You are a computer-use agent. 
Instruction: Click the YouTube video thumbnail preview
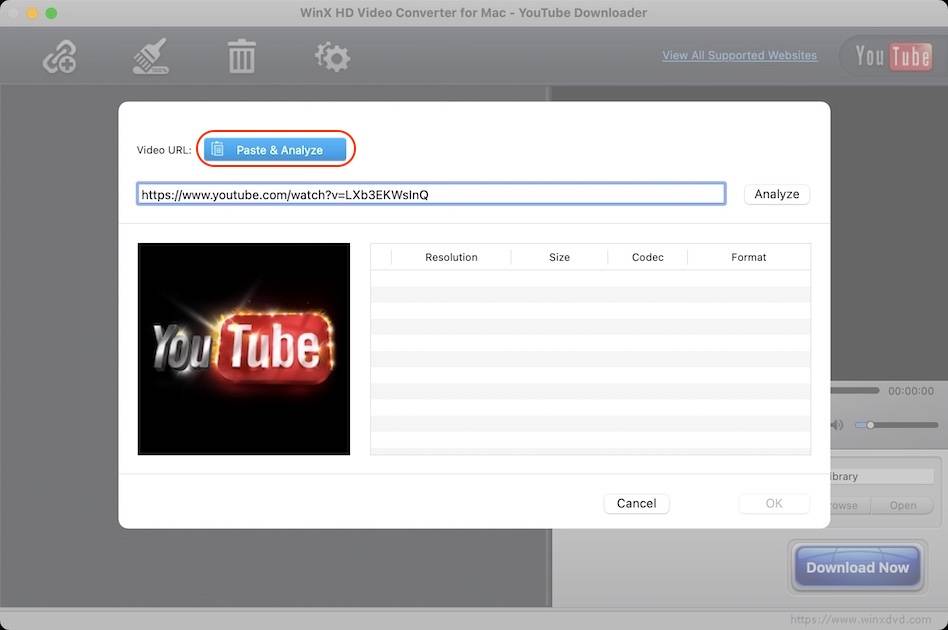(x=244, y=349)
